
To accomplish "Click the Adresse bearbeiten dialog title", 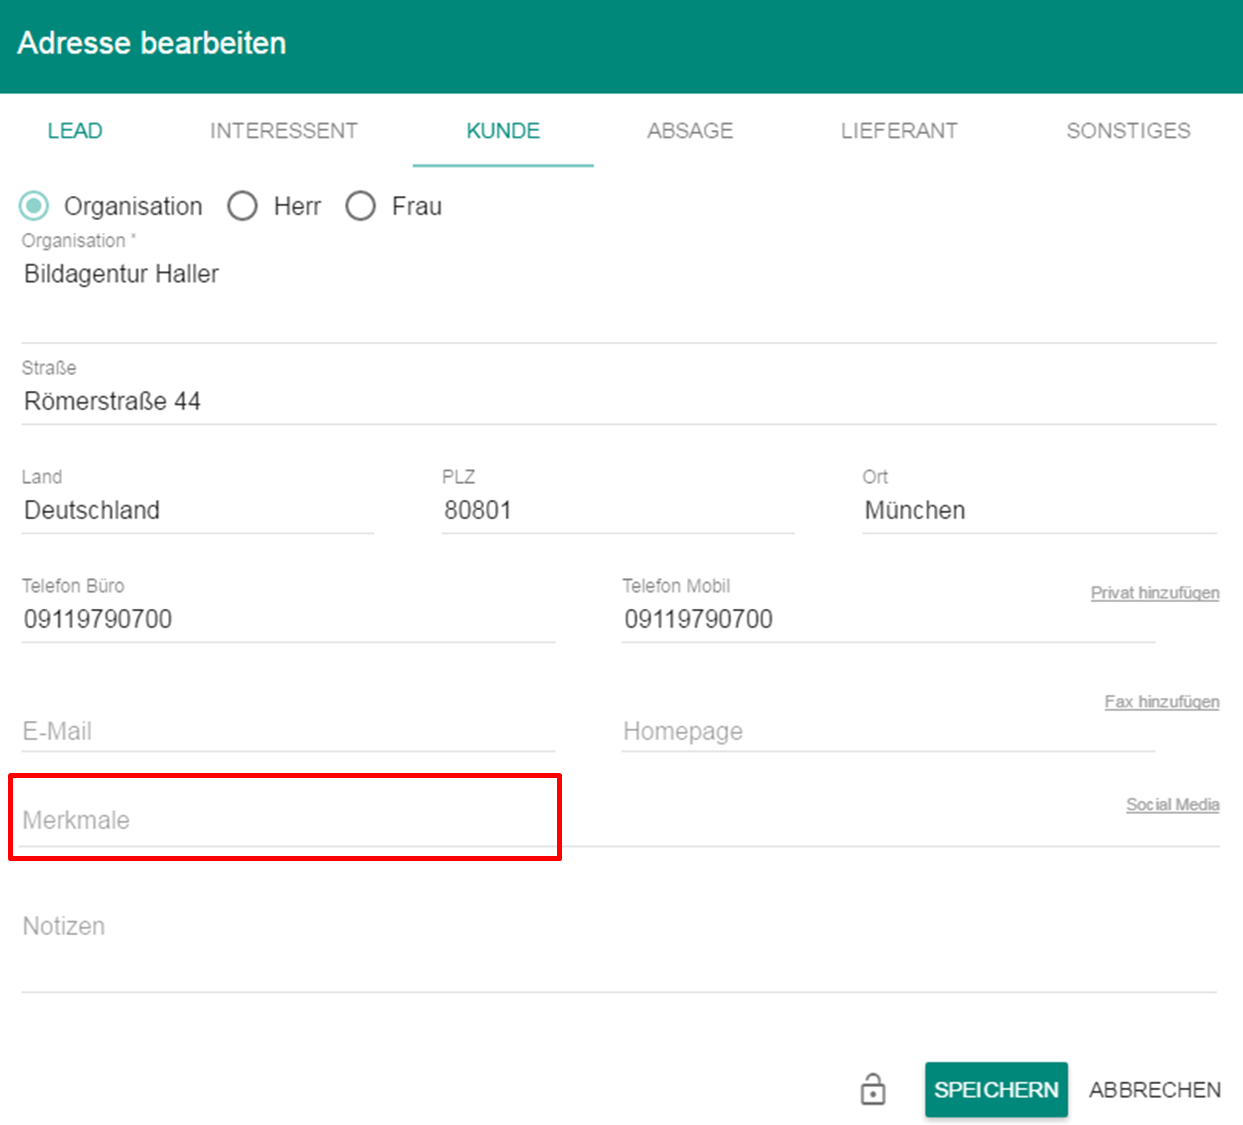I will pyautogui.click(x=152, y=43).
